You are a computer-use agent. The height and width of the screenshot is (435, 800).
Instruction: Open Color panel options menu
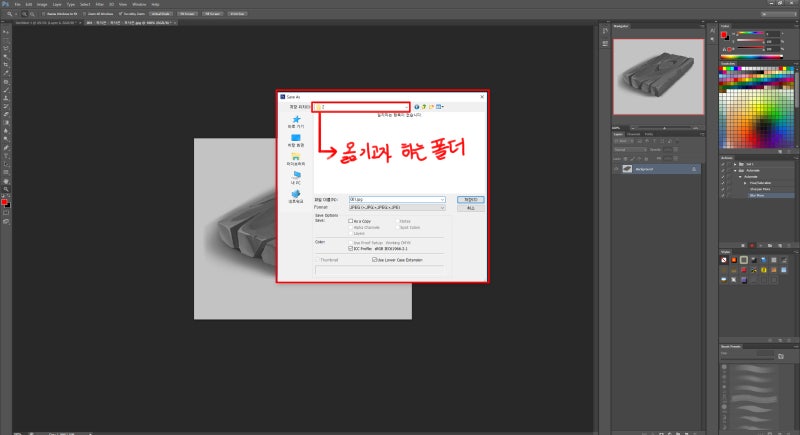point(796,25)
